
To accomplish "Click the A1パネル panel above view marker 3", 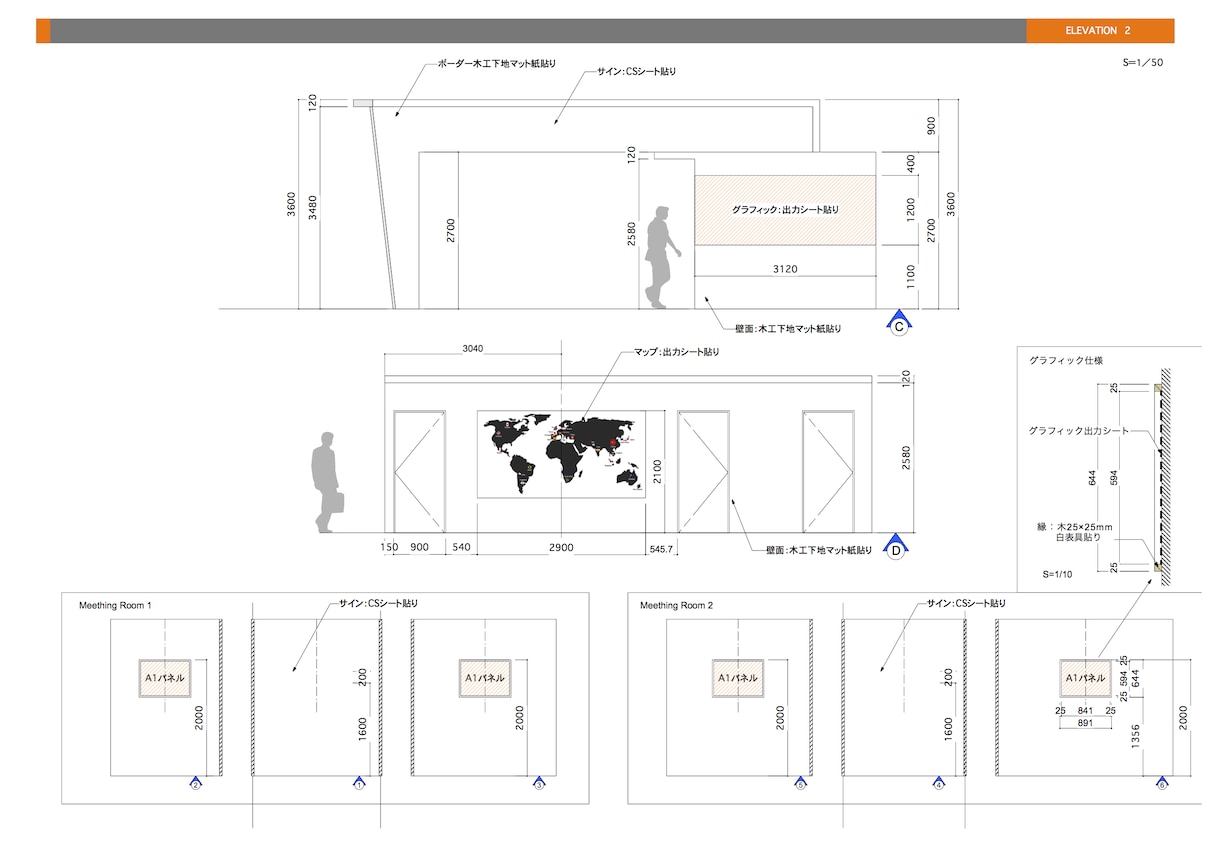I will [x=485, y=678].
